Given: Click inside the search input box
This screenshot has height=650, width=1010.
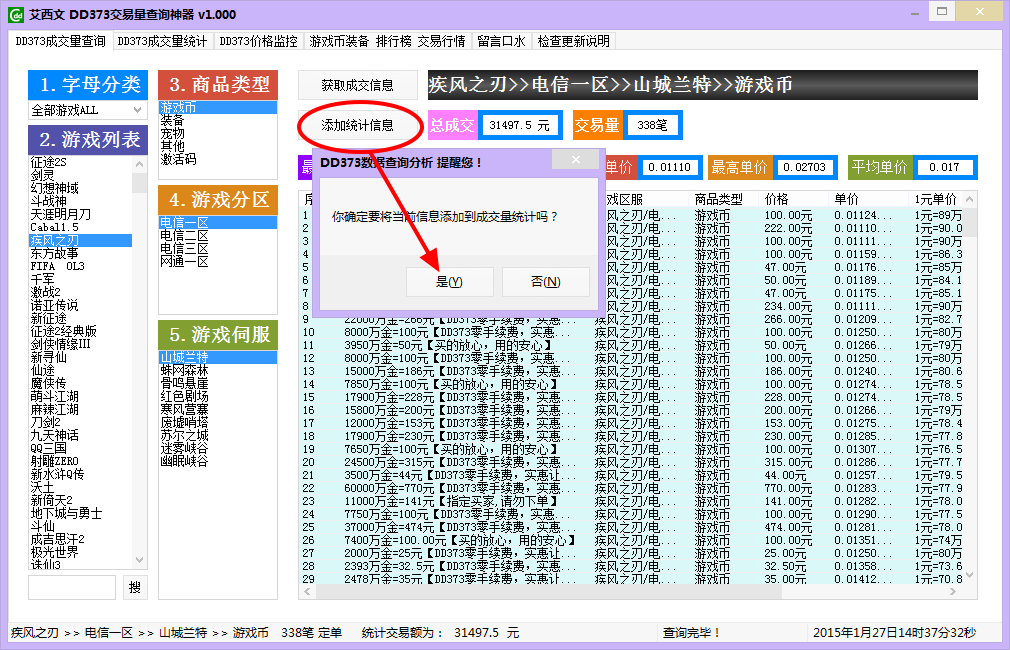Looking at the screenshot, I should [x=70, y=587].
